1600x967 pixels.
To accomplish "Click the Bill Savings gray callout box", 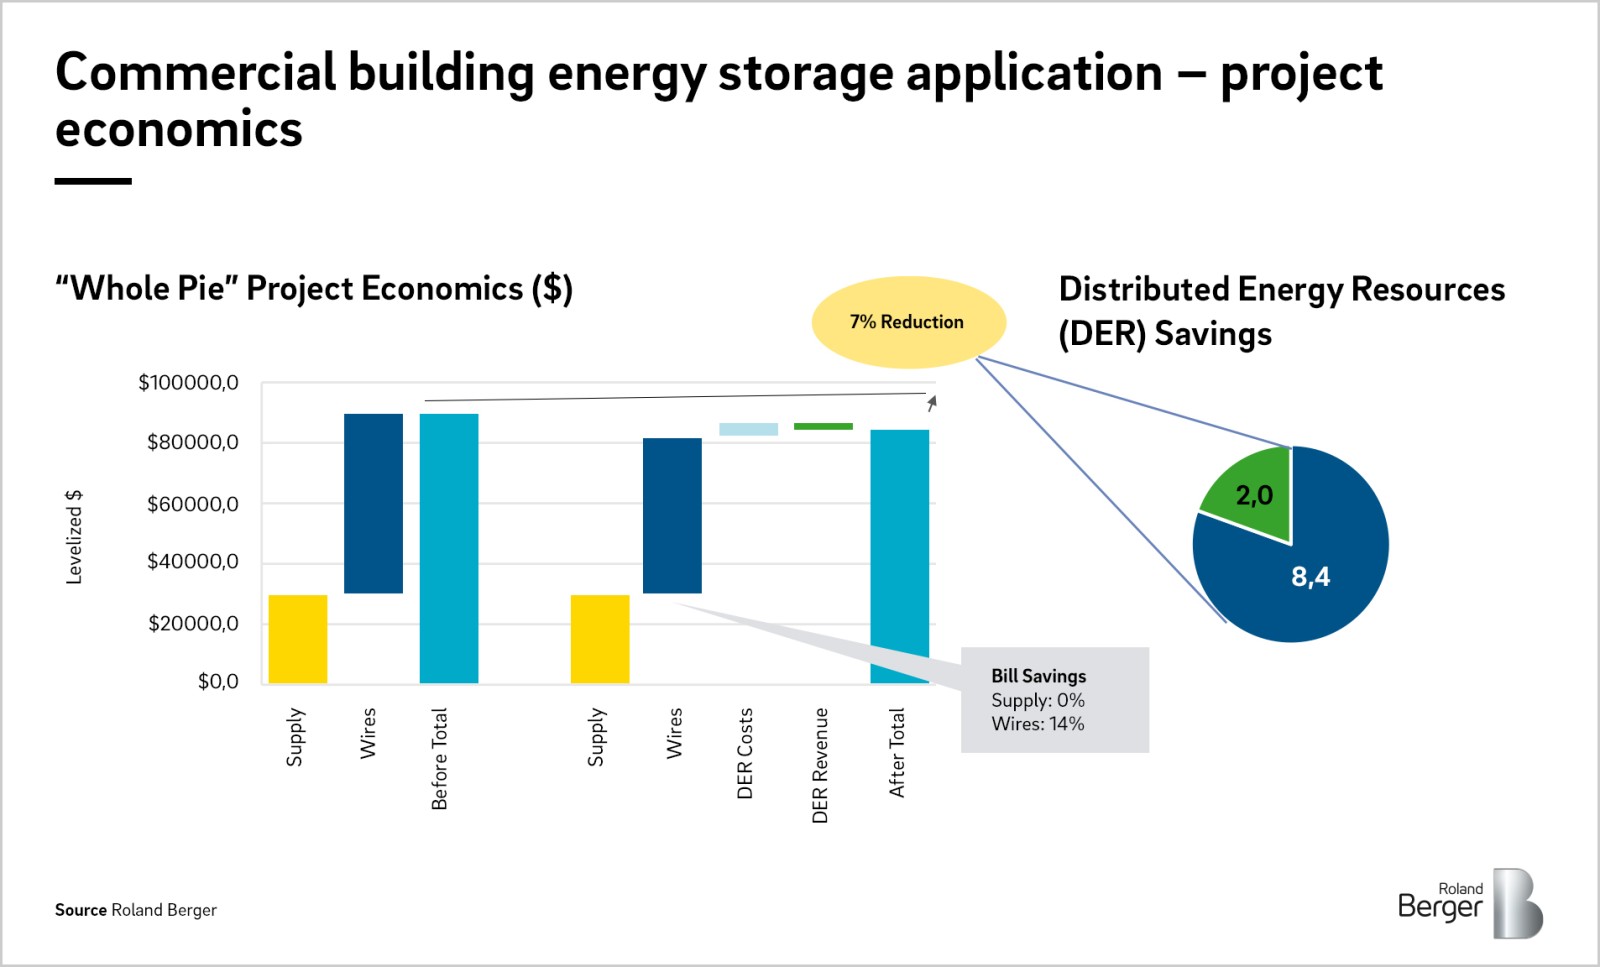I will point(1052,700).
